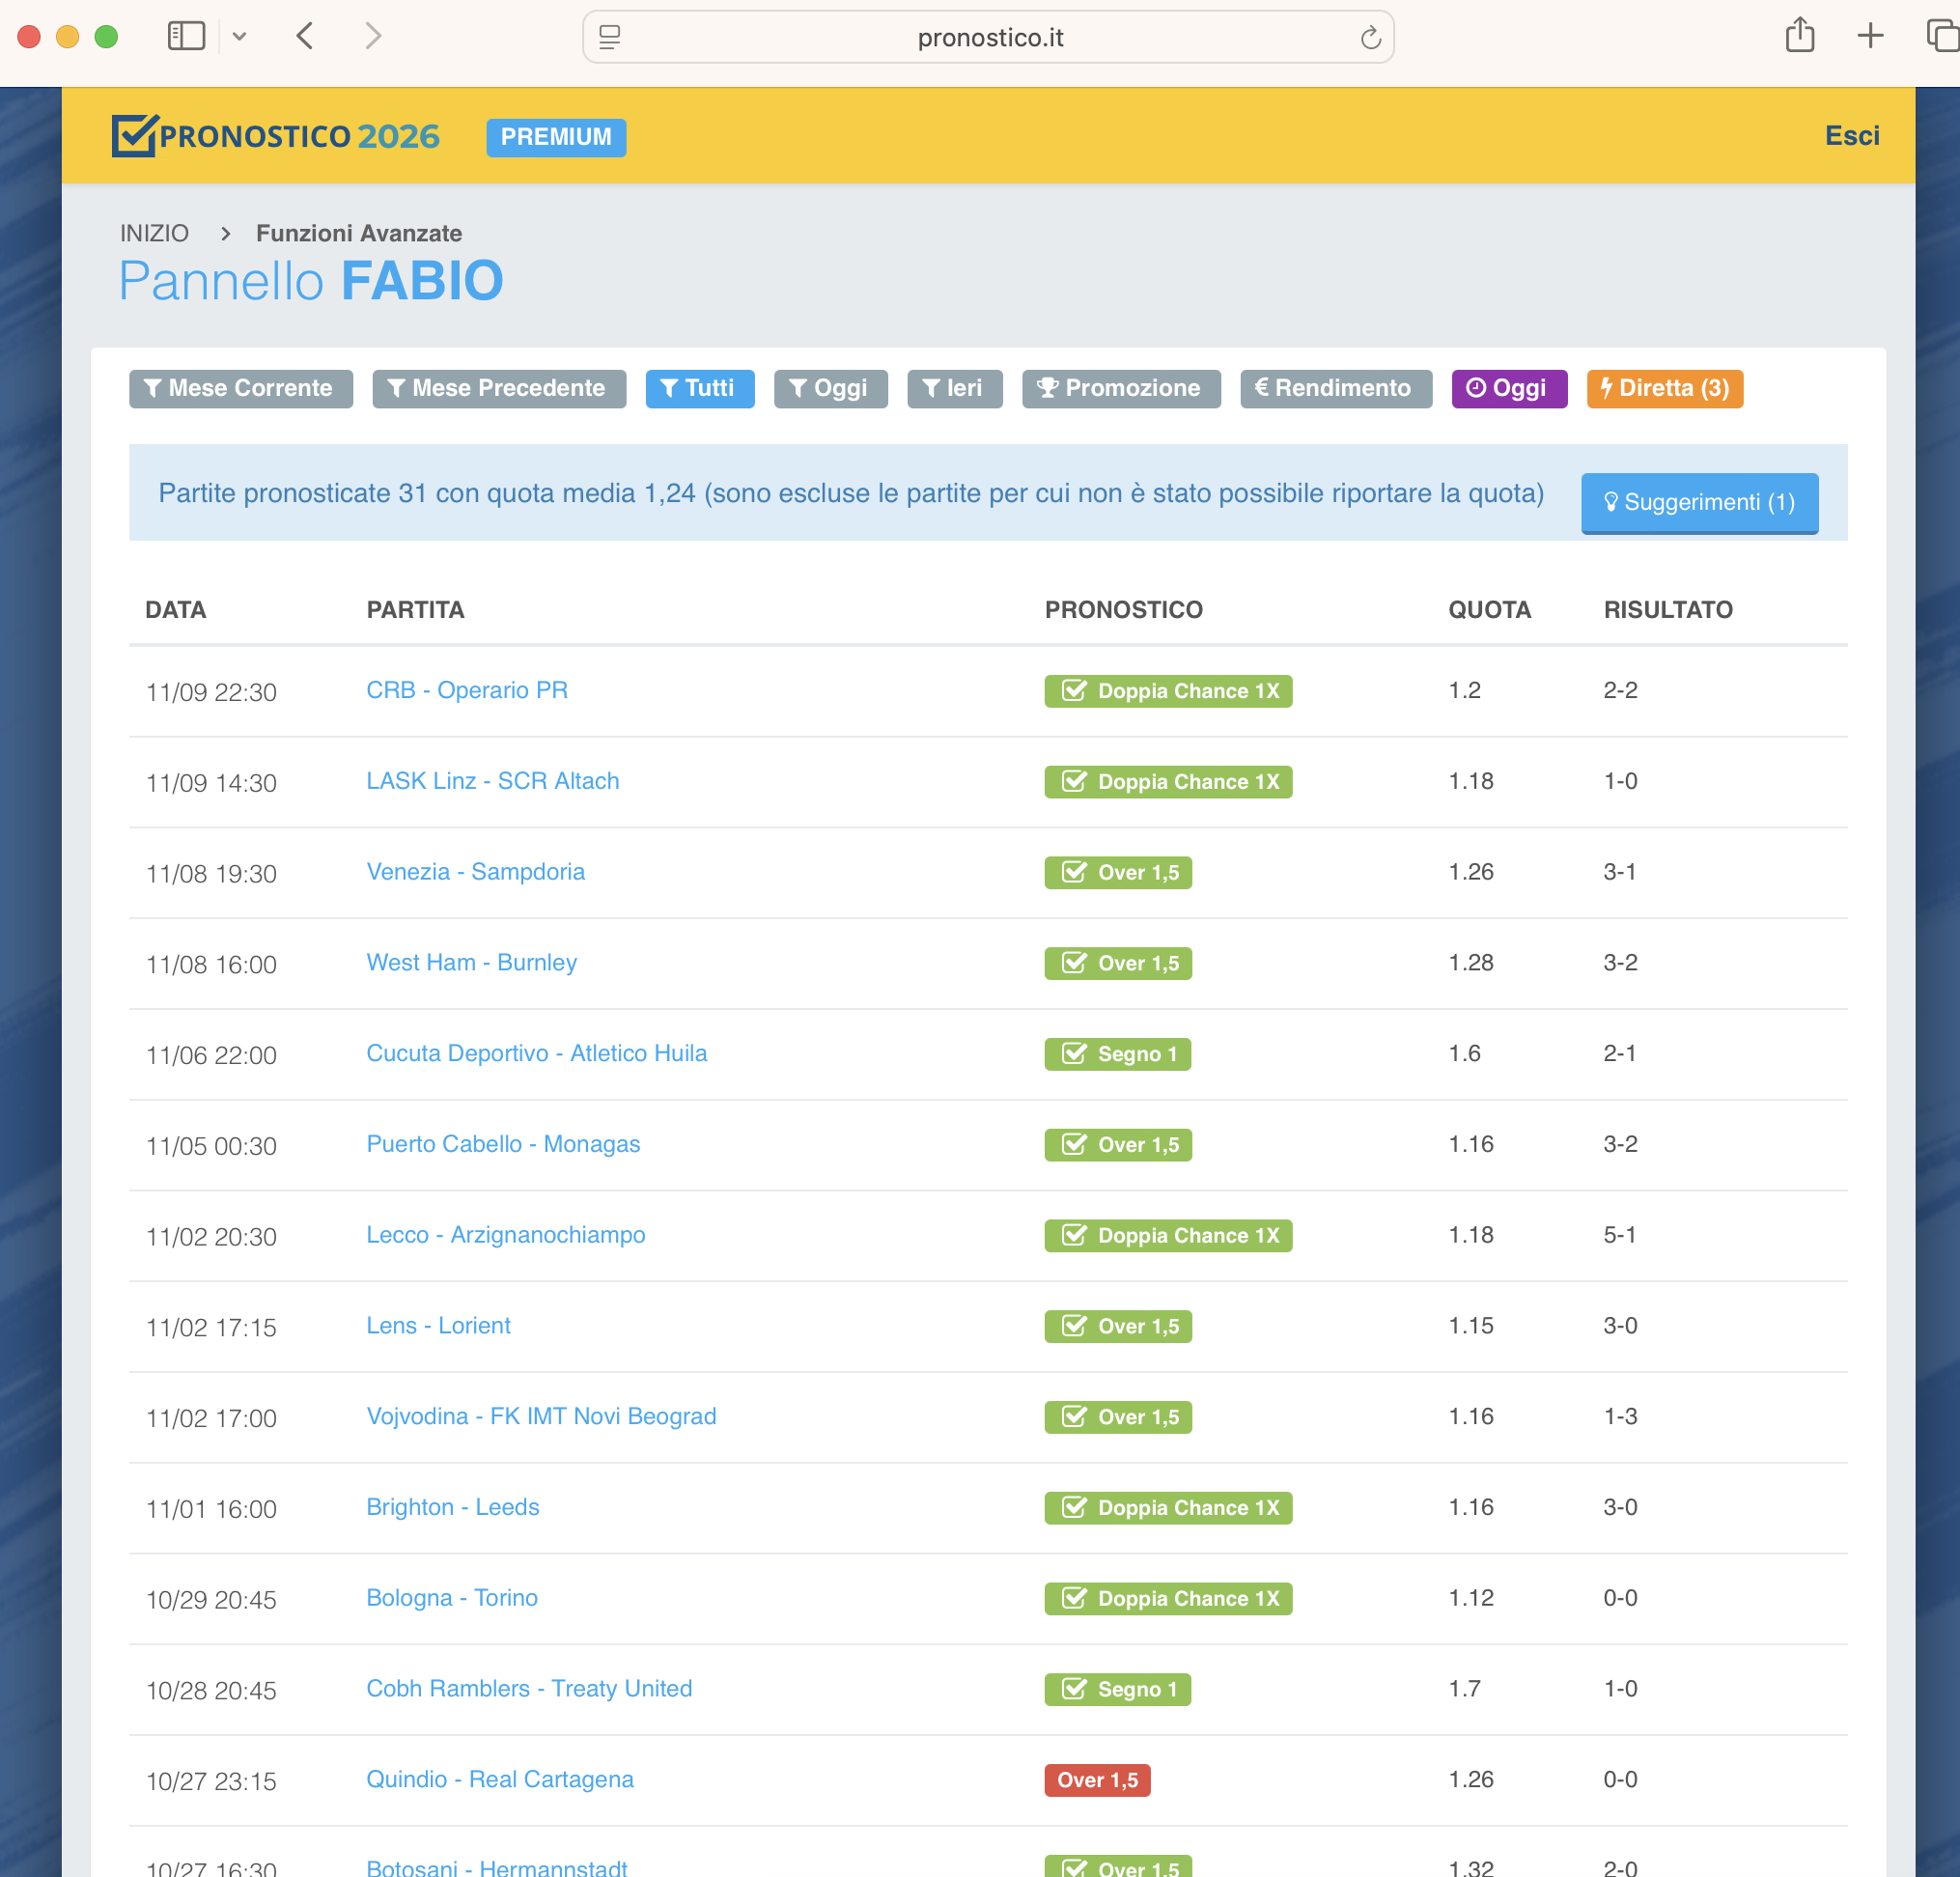
Task: Click the Suggerimenti (1) button
Action: [x=1698, y=502]
